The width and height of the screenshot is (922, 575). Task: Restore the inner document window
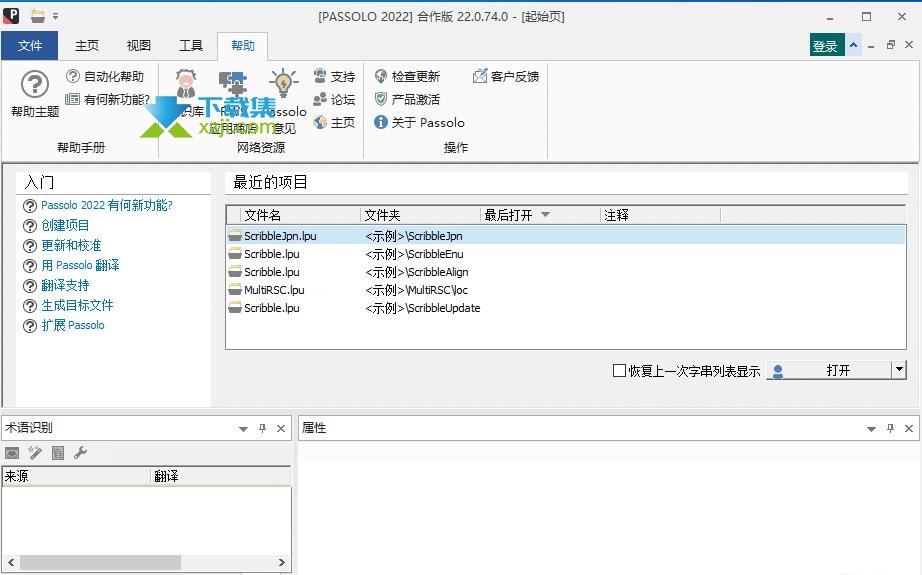click(x=891, y=45)
